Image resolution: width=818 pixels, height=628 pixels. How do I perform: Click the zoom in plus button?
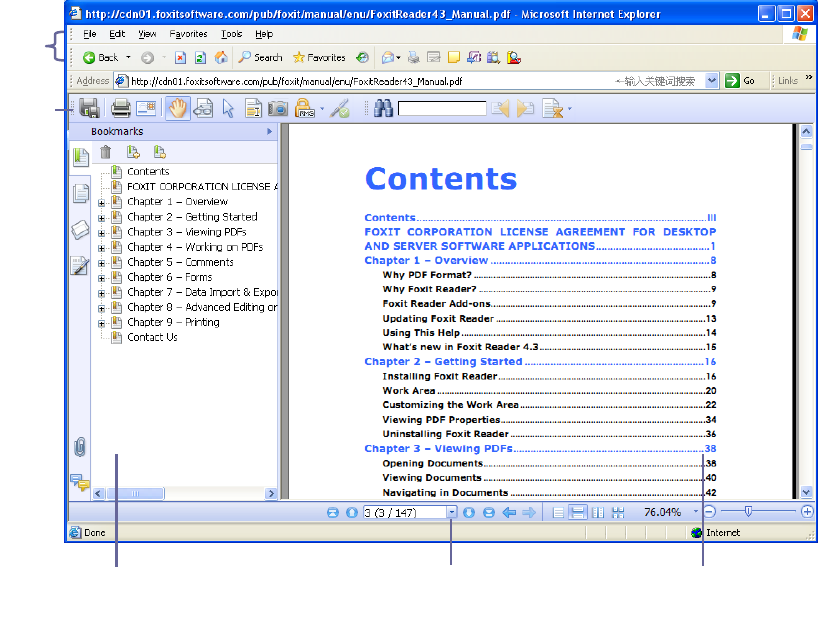807,512
